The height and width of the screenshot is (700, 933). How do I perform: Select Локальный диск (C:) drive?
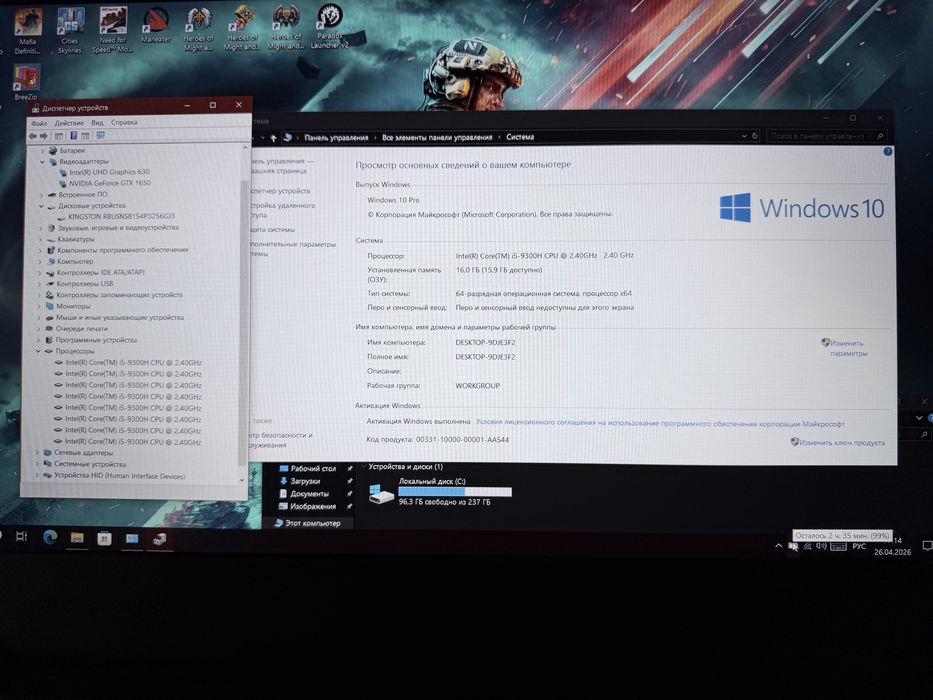click(440, 491)
